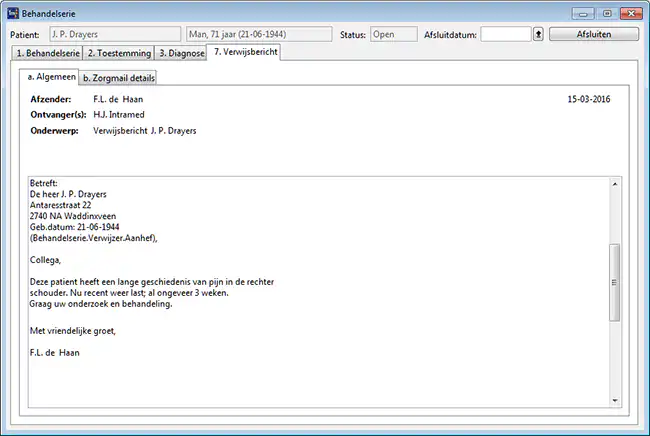Close the Behandelserie window

click(x=631, y=14)
